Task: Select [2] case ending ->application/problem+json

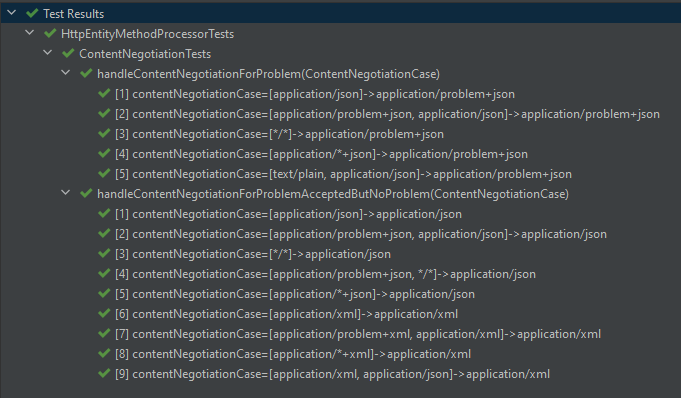Action: click(x=387, y=114)
